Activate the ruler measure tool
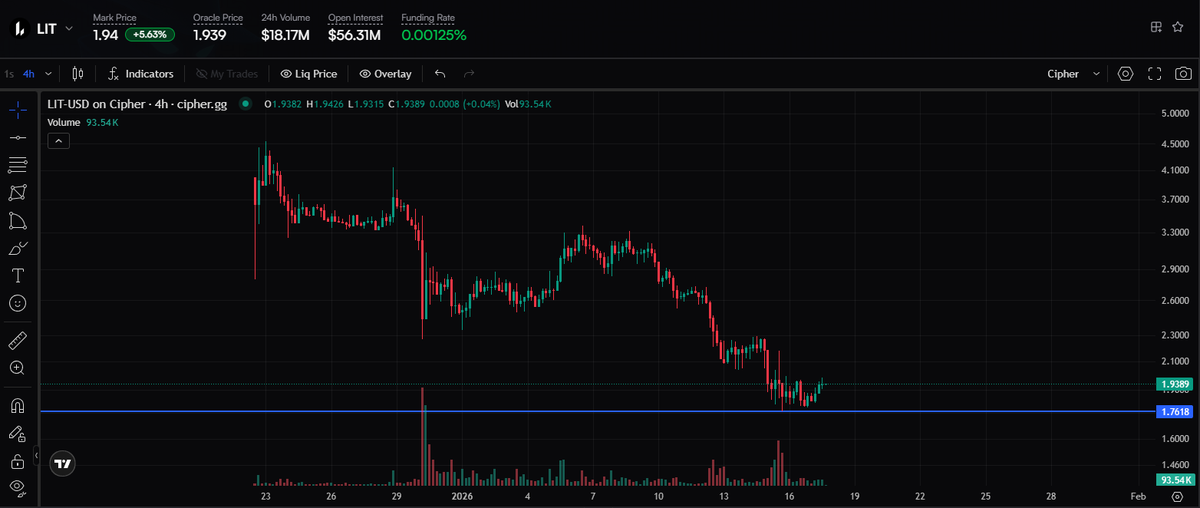1200x508 pixels. (17, 340)
